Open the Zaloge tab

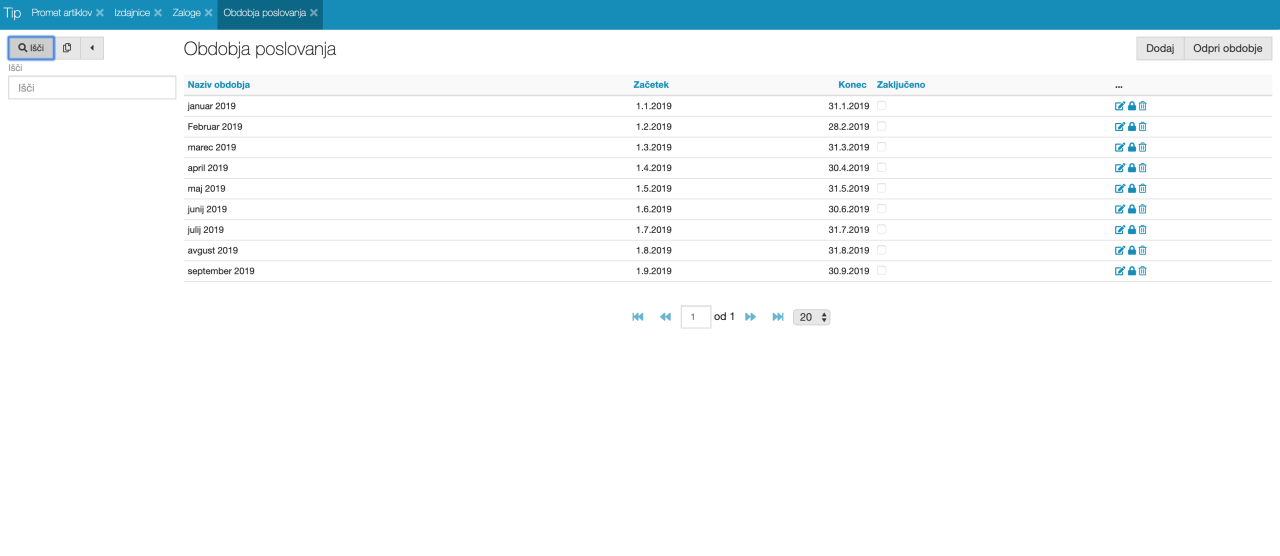(x=186, y=13)
